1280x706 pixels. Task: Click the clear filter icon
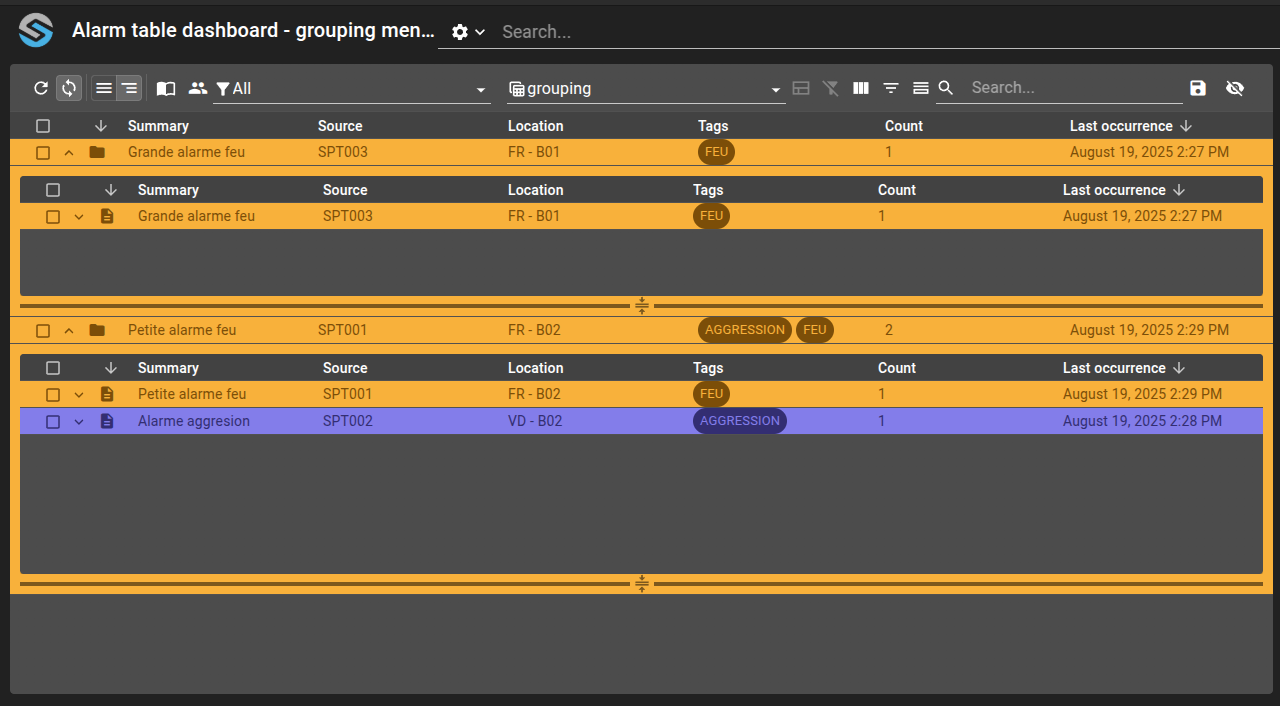831,88
